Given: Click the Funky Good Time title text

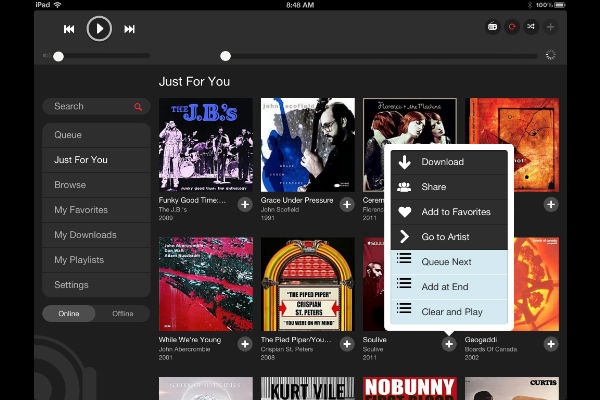Looking at the screenshot, I should pos(192,200).
